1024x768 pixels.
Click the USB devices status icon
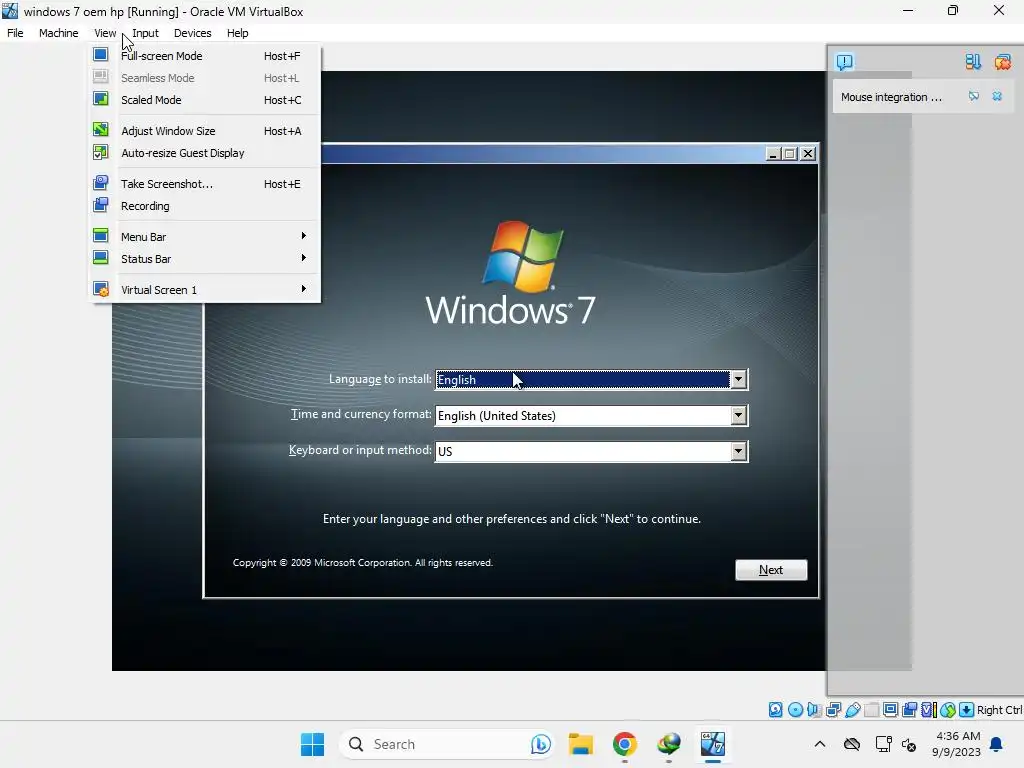point(852,709)
